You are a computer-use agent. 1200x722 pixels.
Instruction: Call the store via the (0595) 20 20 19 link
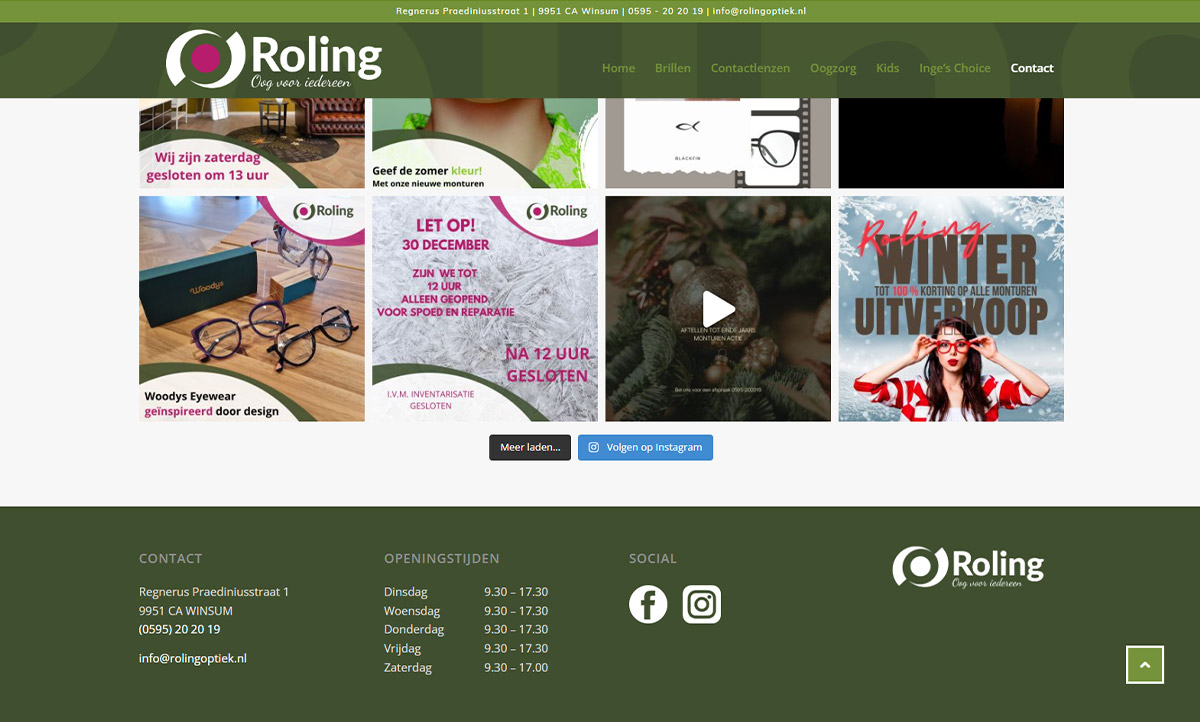point(178,629)
